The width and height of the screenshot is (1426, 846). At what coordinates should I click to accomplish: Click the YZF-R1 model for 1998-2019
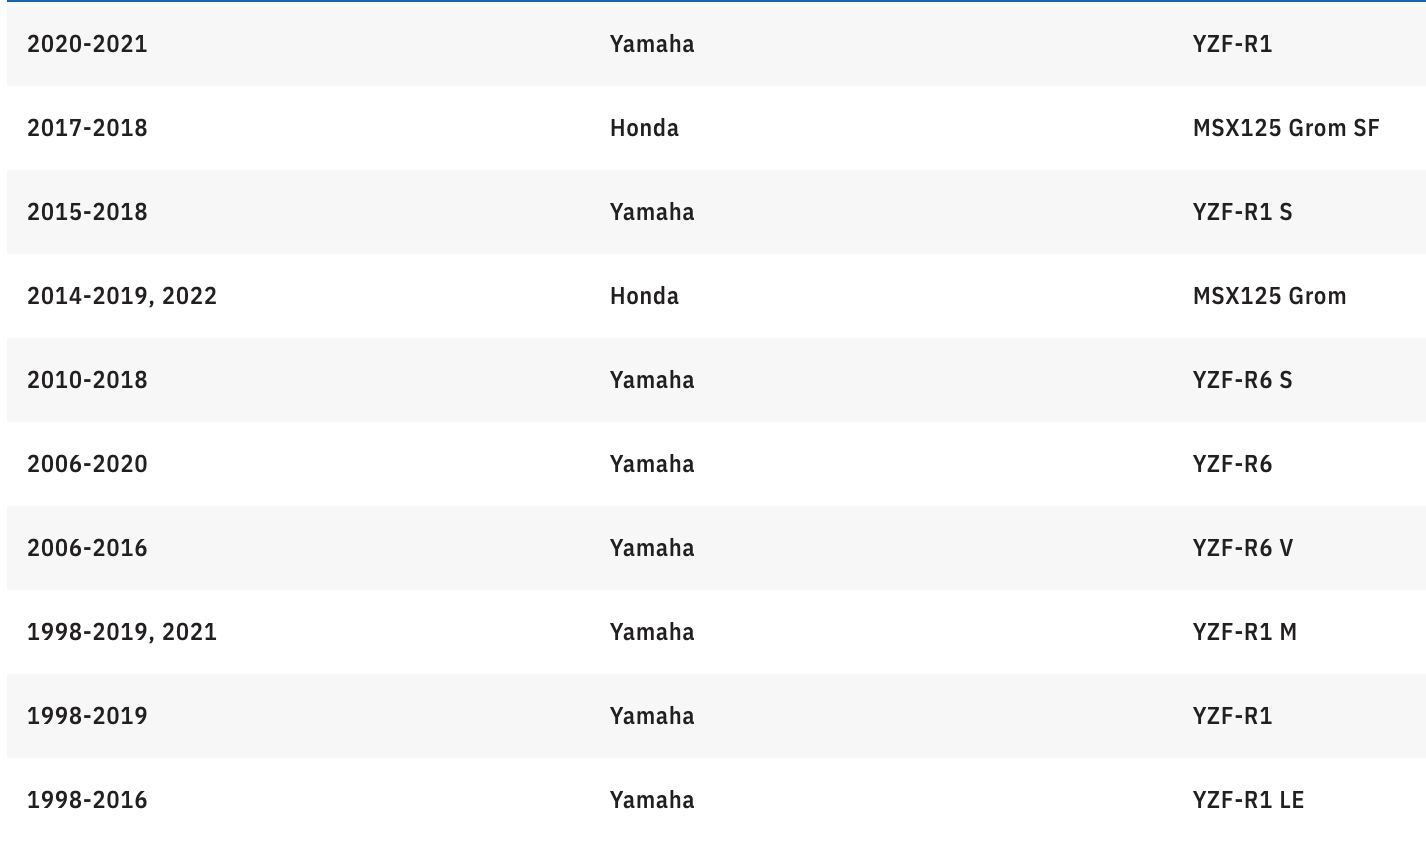[x=1232, y=716]
